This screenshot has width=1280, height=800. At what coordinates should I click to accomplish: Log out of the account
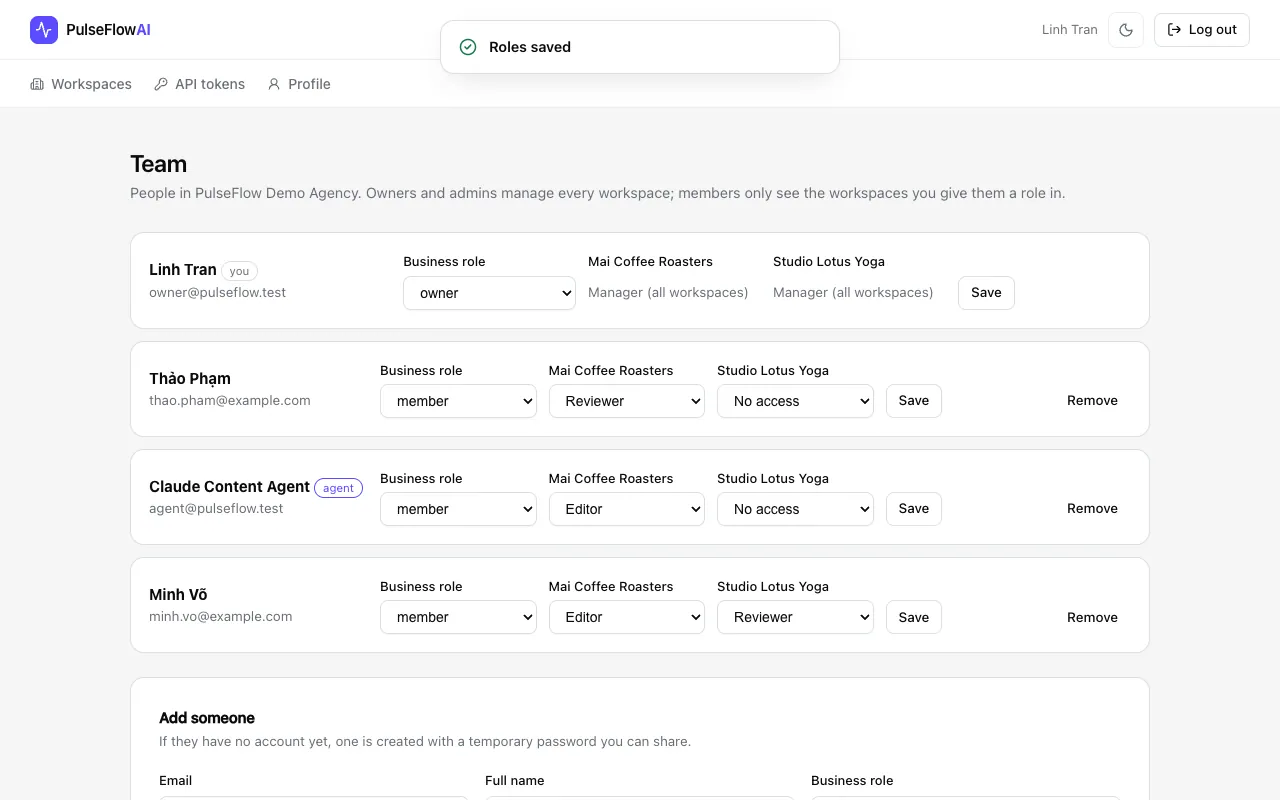[1202, 30]
